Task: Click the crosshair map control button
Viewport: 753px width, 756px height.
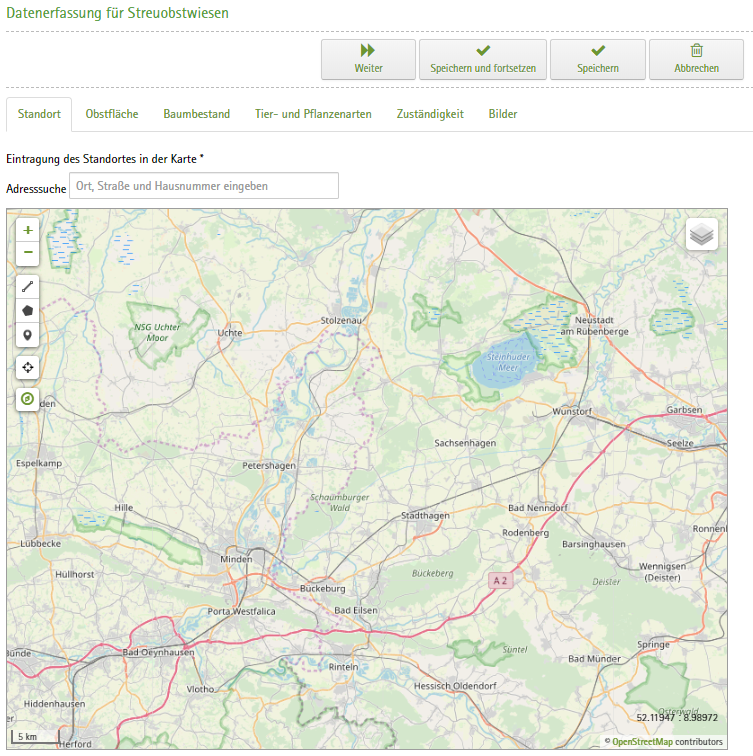Action: pos(28,367)
